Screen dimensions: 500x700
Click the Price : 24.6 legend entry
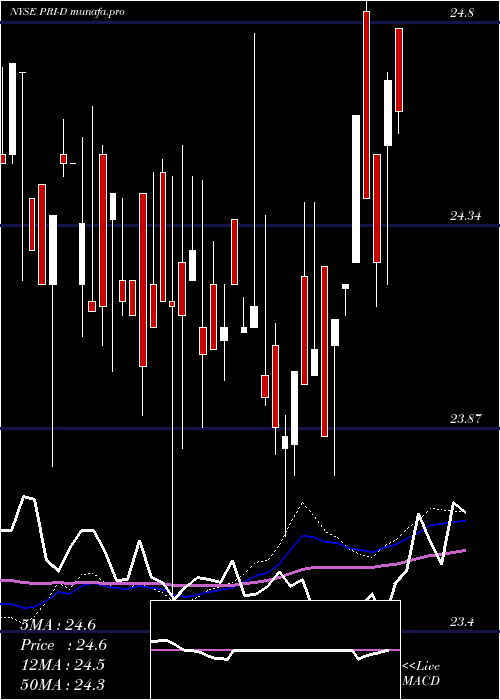coord(63,645)
